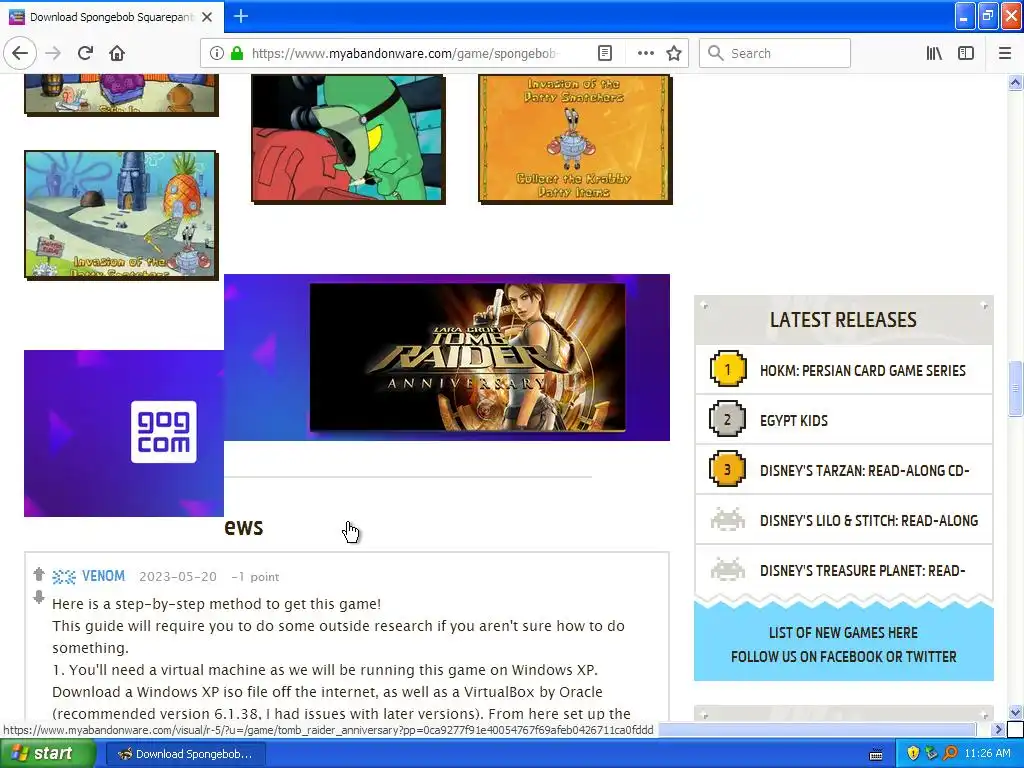1024x768 pixels.
Task: Click VENOM's pixel avatar icon
Action: [64, 577]
